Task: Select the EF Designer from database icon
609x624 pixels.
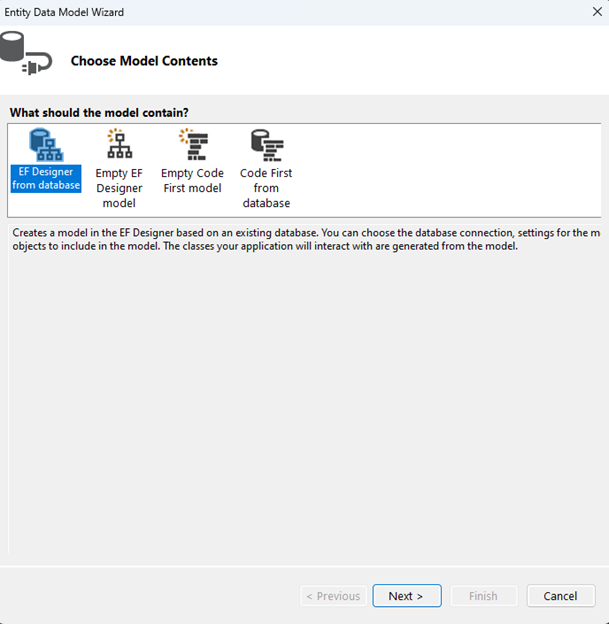Action: 46,145
